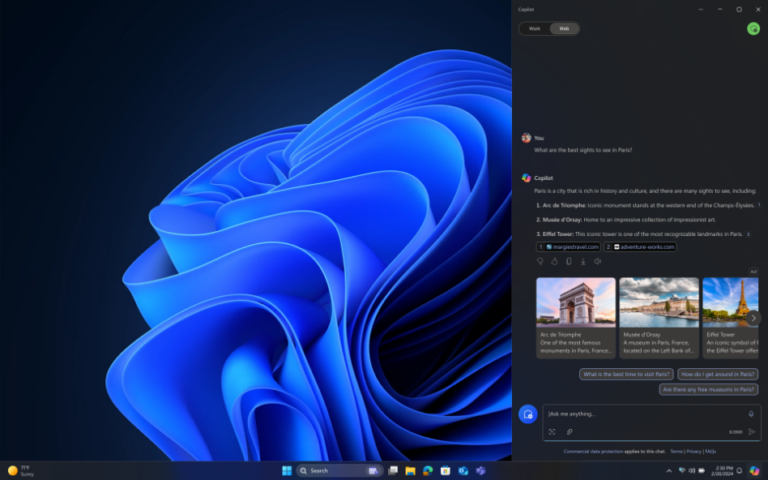Focus the "Ask me anything" input box
Image resolution: width=768 pixels, height=480 pixels.
pos(640,414)
